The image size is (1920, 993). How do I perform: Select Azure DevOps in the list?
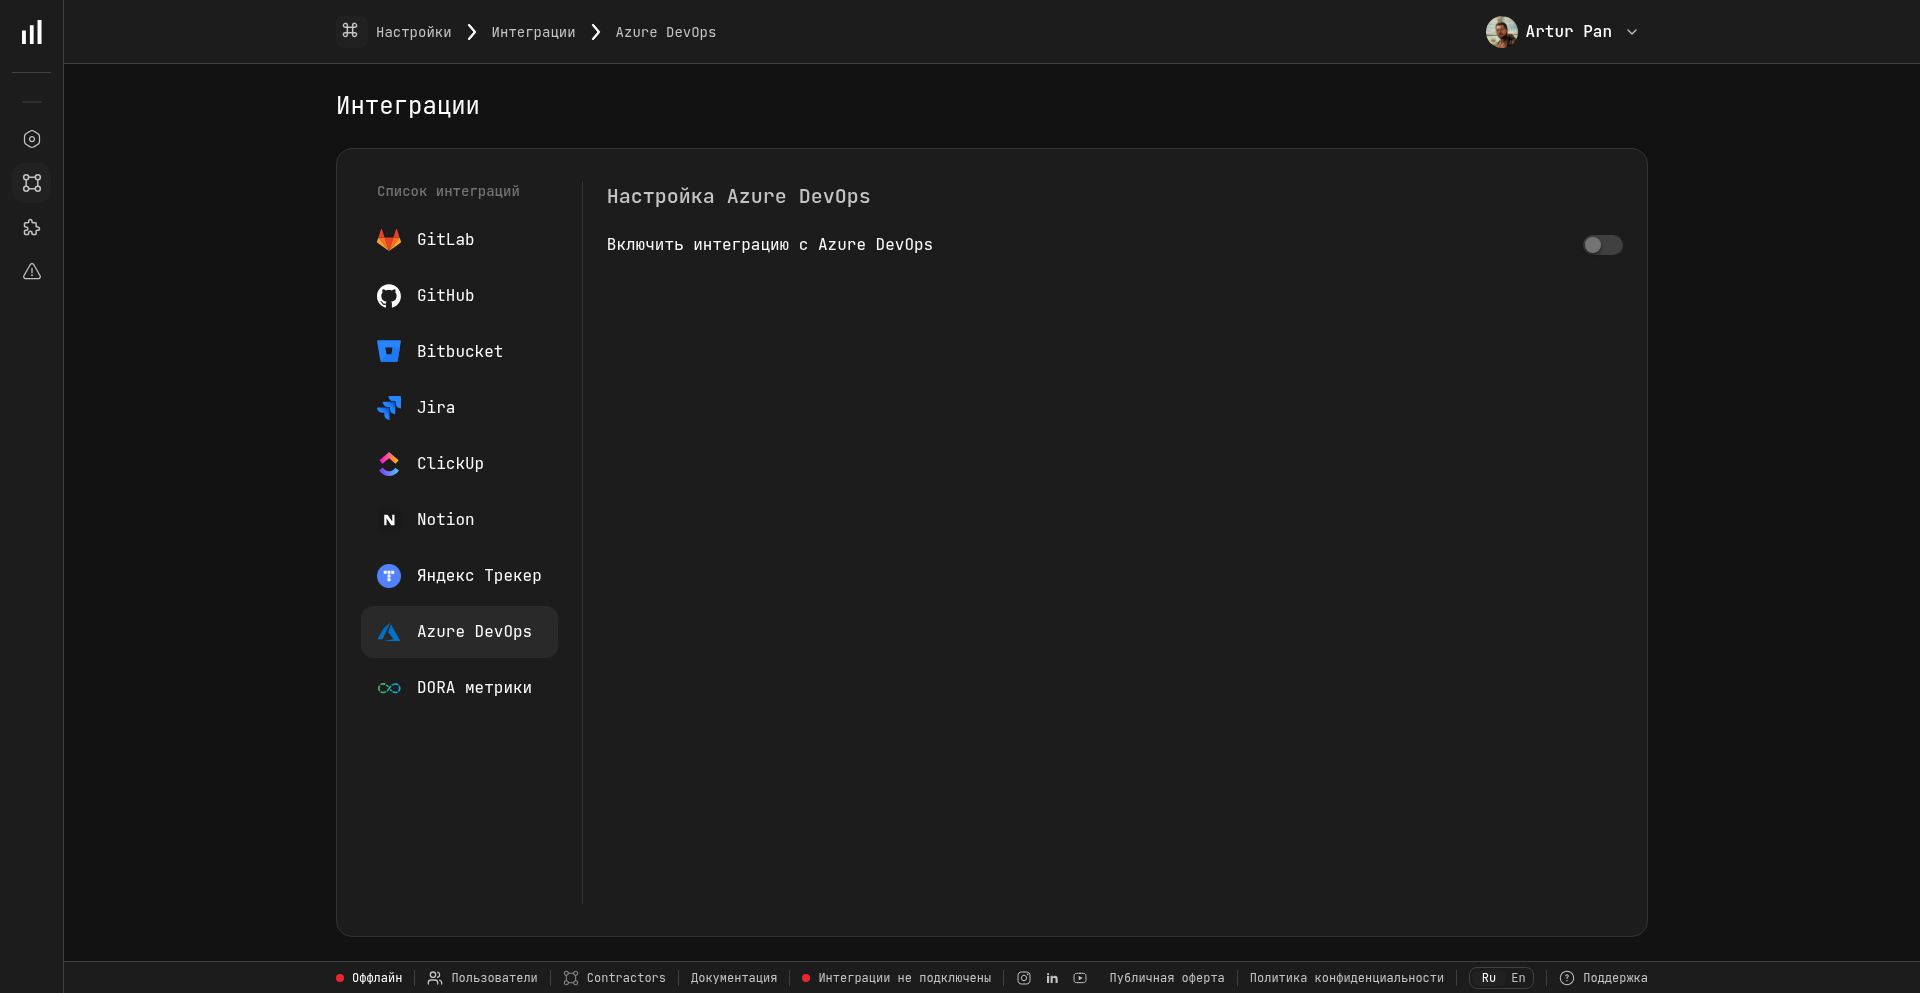459,632
